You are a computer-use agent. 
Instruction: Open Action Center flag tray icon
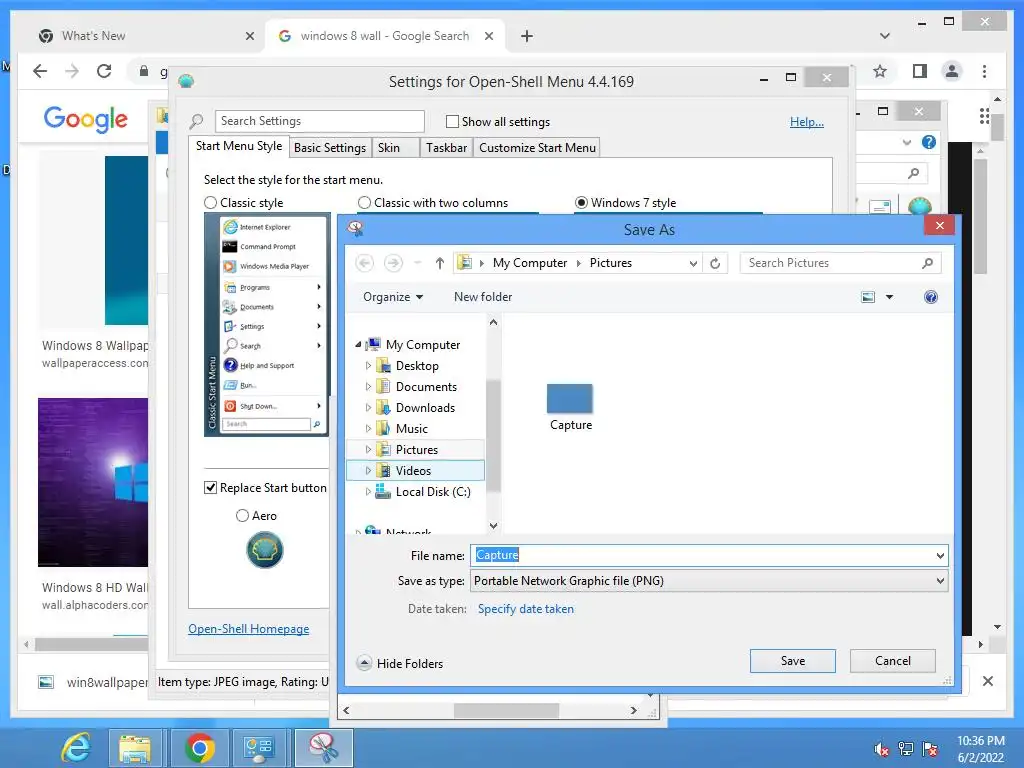pyautogui.click(x=930, y=748)
